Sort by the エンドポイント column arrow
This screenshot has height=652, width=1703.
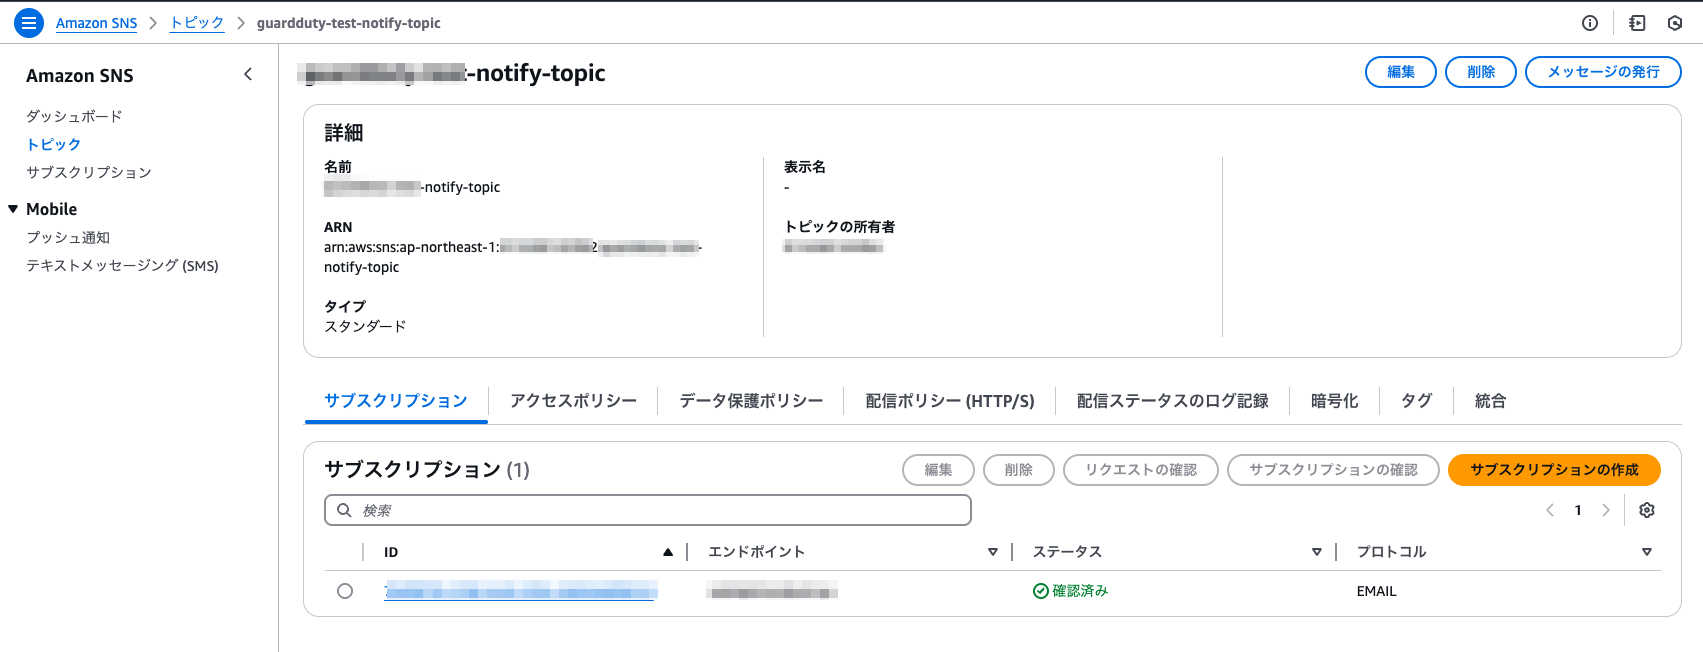click(992, 552)
